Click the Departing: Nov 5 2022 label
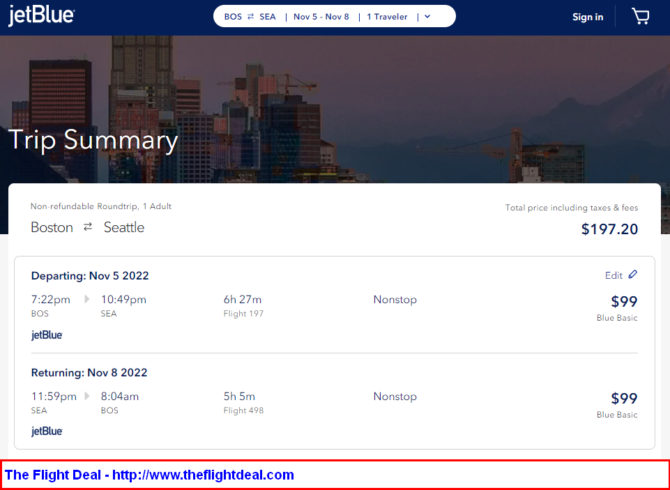The width and height of the screenshot is (670, 490). (x=90, y=276)
